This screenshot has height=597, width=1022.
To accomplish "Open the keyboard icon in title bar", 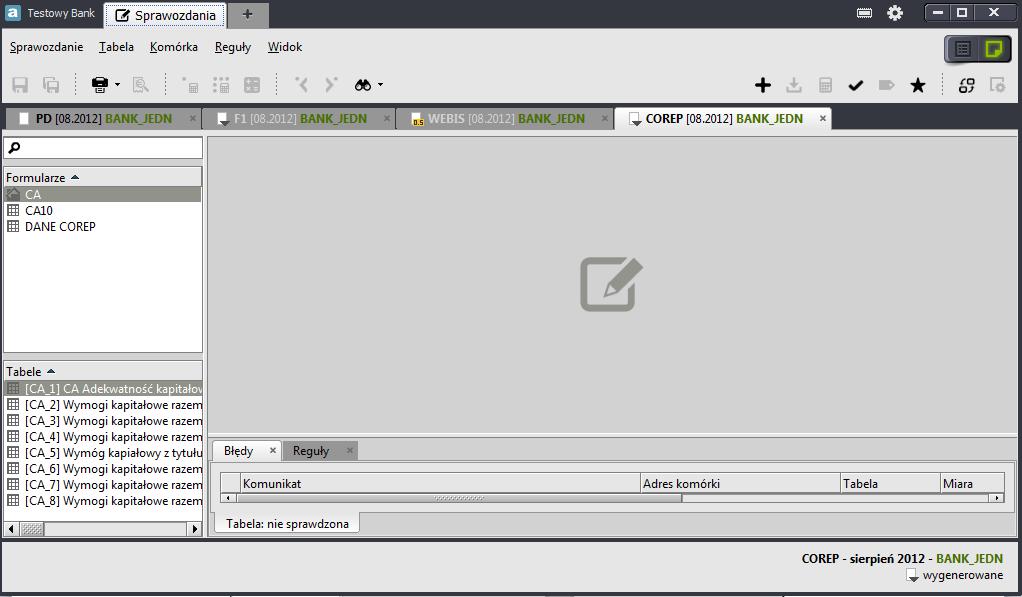I will point(864,13).
